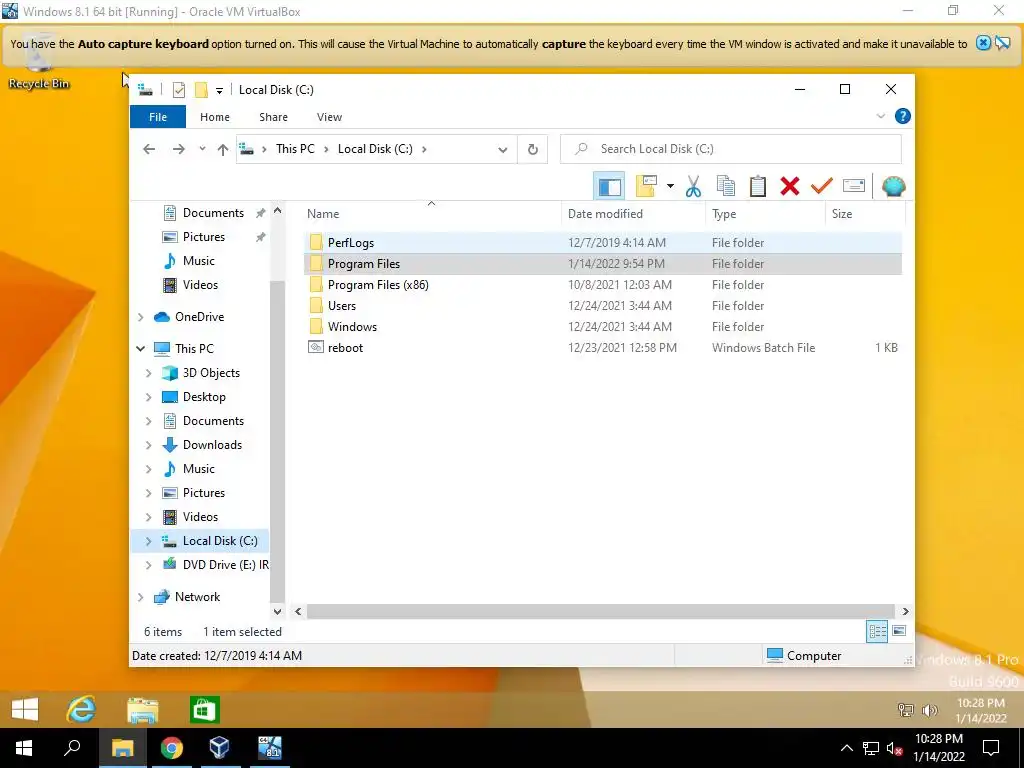The height and width of the screenshot is (768, 1024).
Task: Select the reboot batch file
Action: 602,347
